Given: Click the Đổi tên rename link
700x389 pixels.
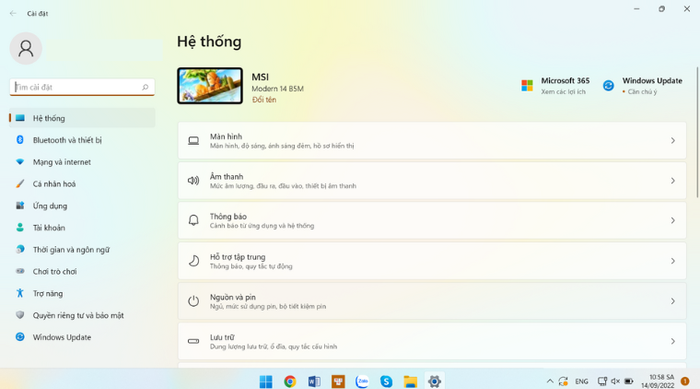Looking at the screenshot, I should [264, 100].
